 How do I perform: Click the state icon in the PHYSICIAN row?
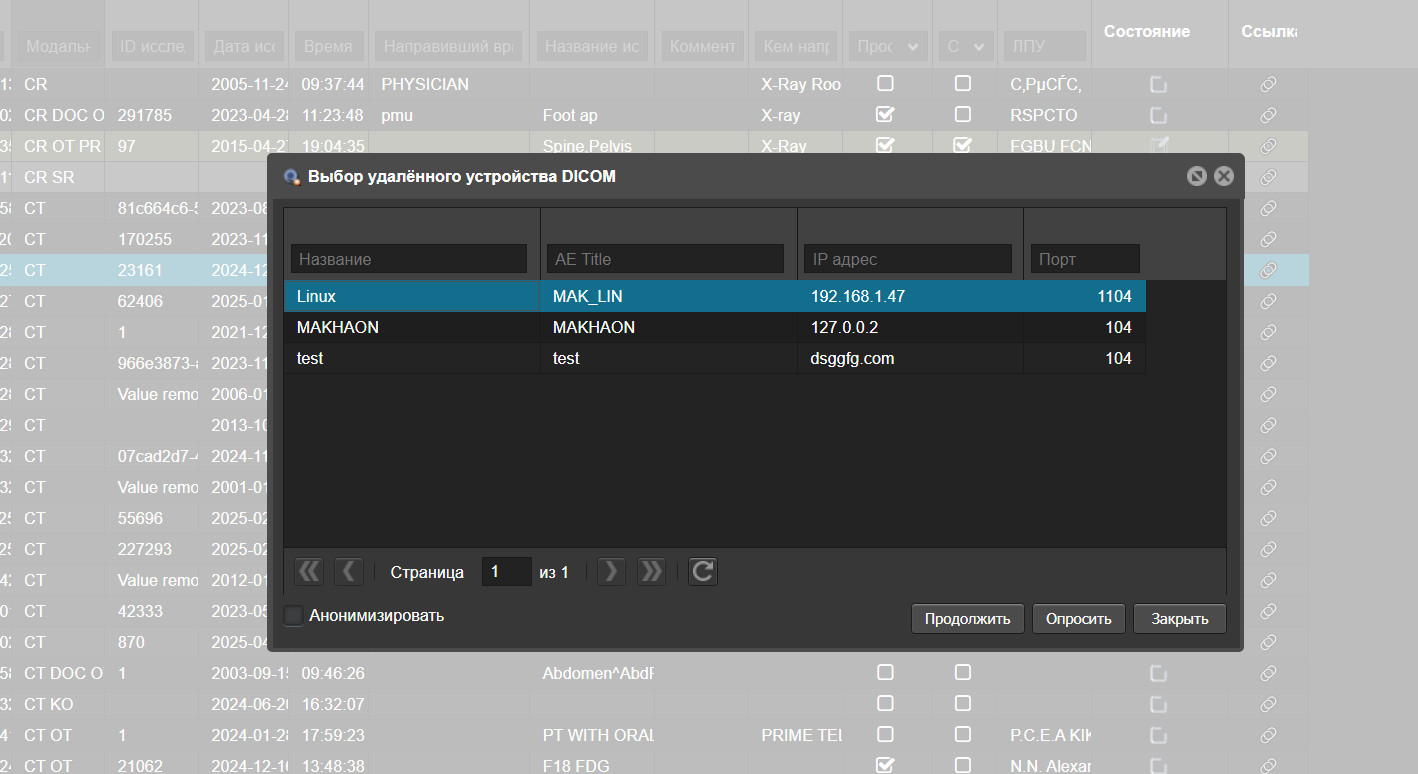tap(1158, 84)
